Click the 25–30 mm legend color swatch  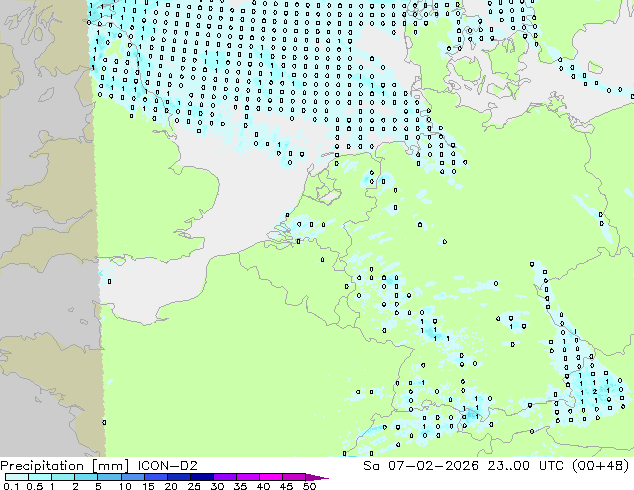tap(201, 477)
